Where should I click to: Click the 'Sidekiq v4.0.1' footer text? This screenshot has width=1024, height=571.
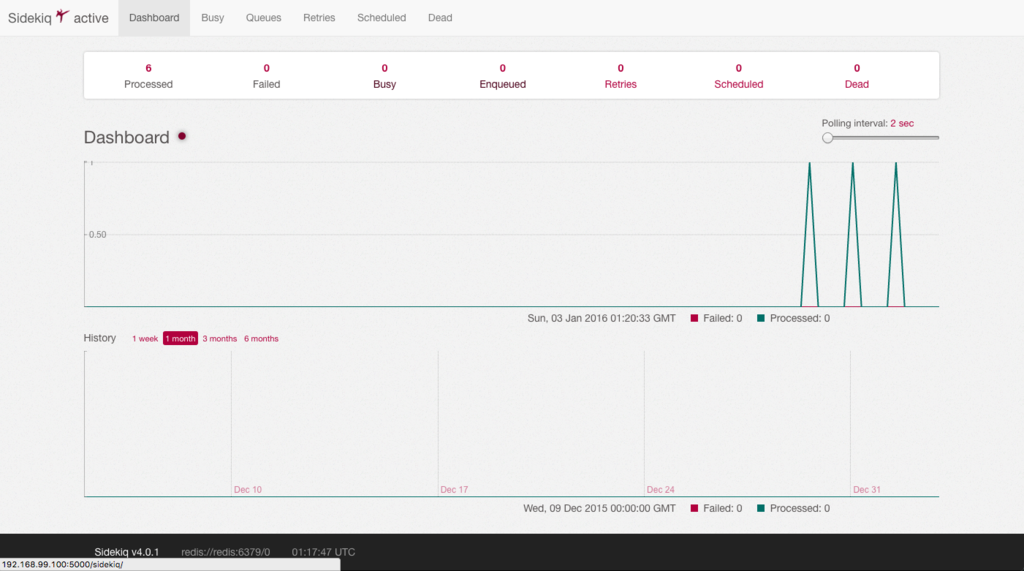click(x=127, y=552)
